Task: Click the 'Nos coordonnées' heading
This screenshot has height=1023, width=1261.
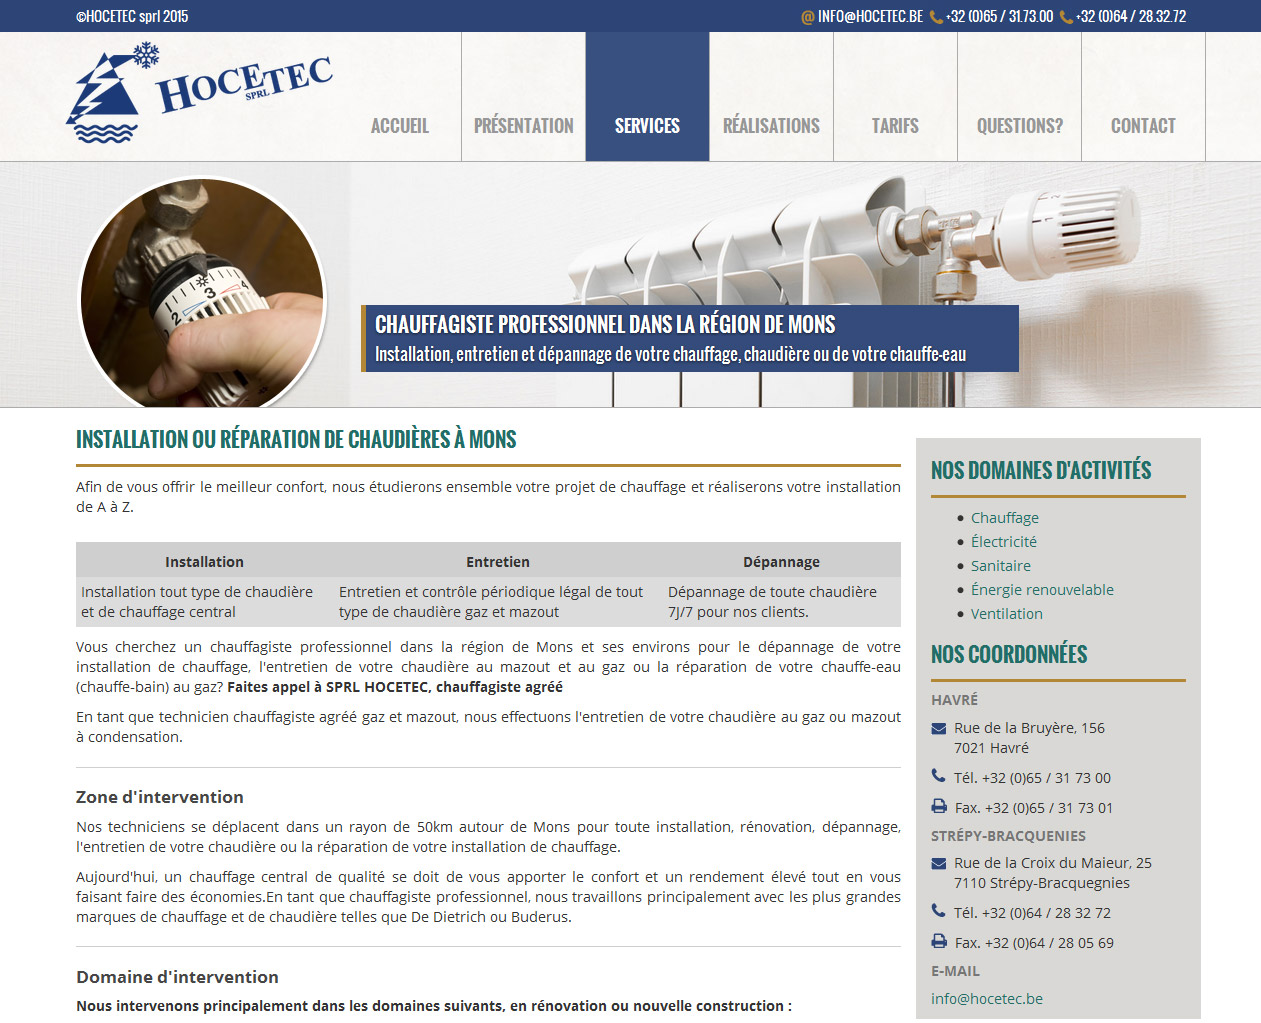Action: click(x=1009, y=654)
